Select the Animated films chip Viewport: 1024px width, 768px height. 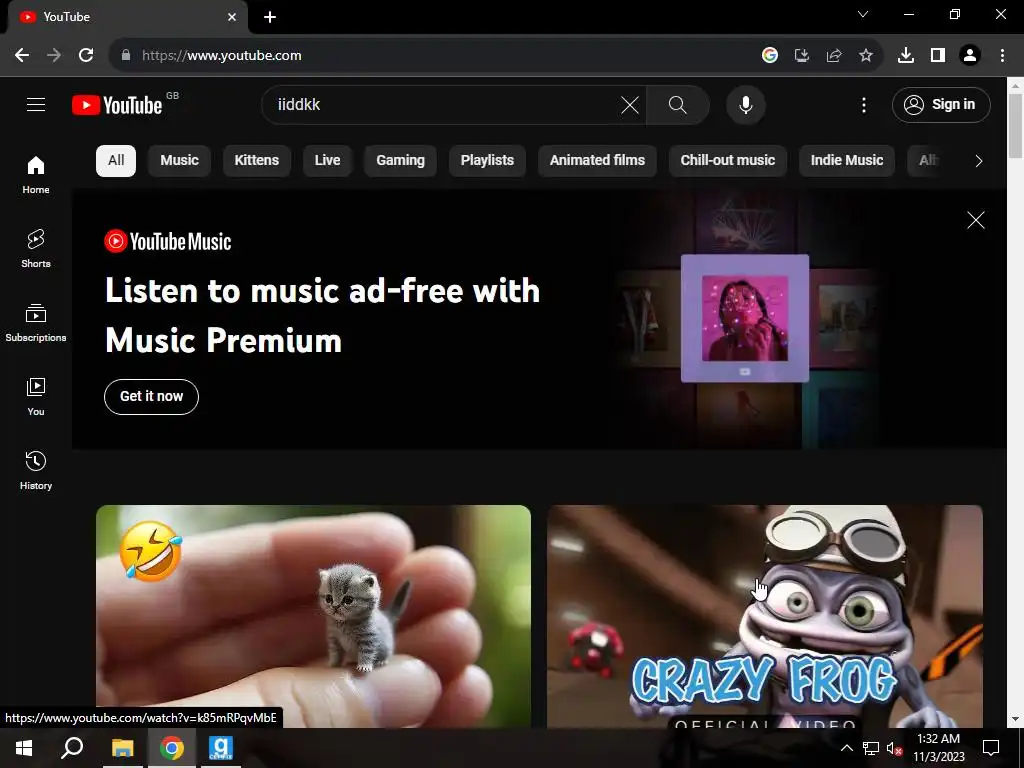click(x=597, y=161)
